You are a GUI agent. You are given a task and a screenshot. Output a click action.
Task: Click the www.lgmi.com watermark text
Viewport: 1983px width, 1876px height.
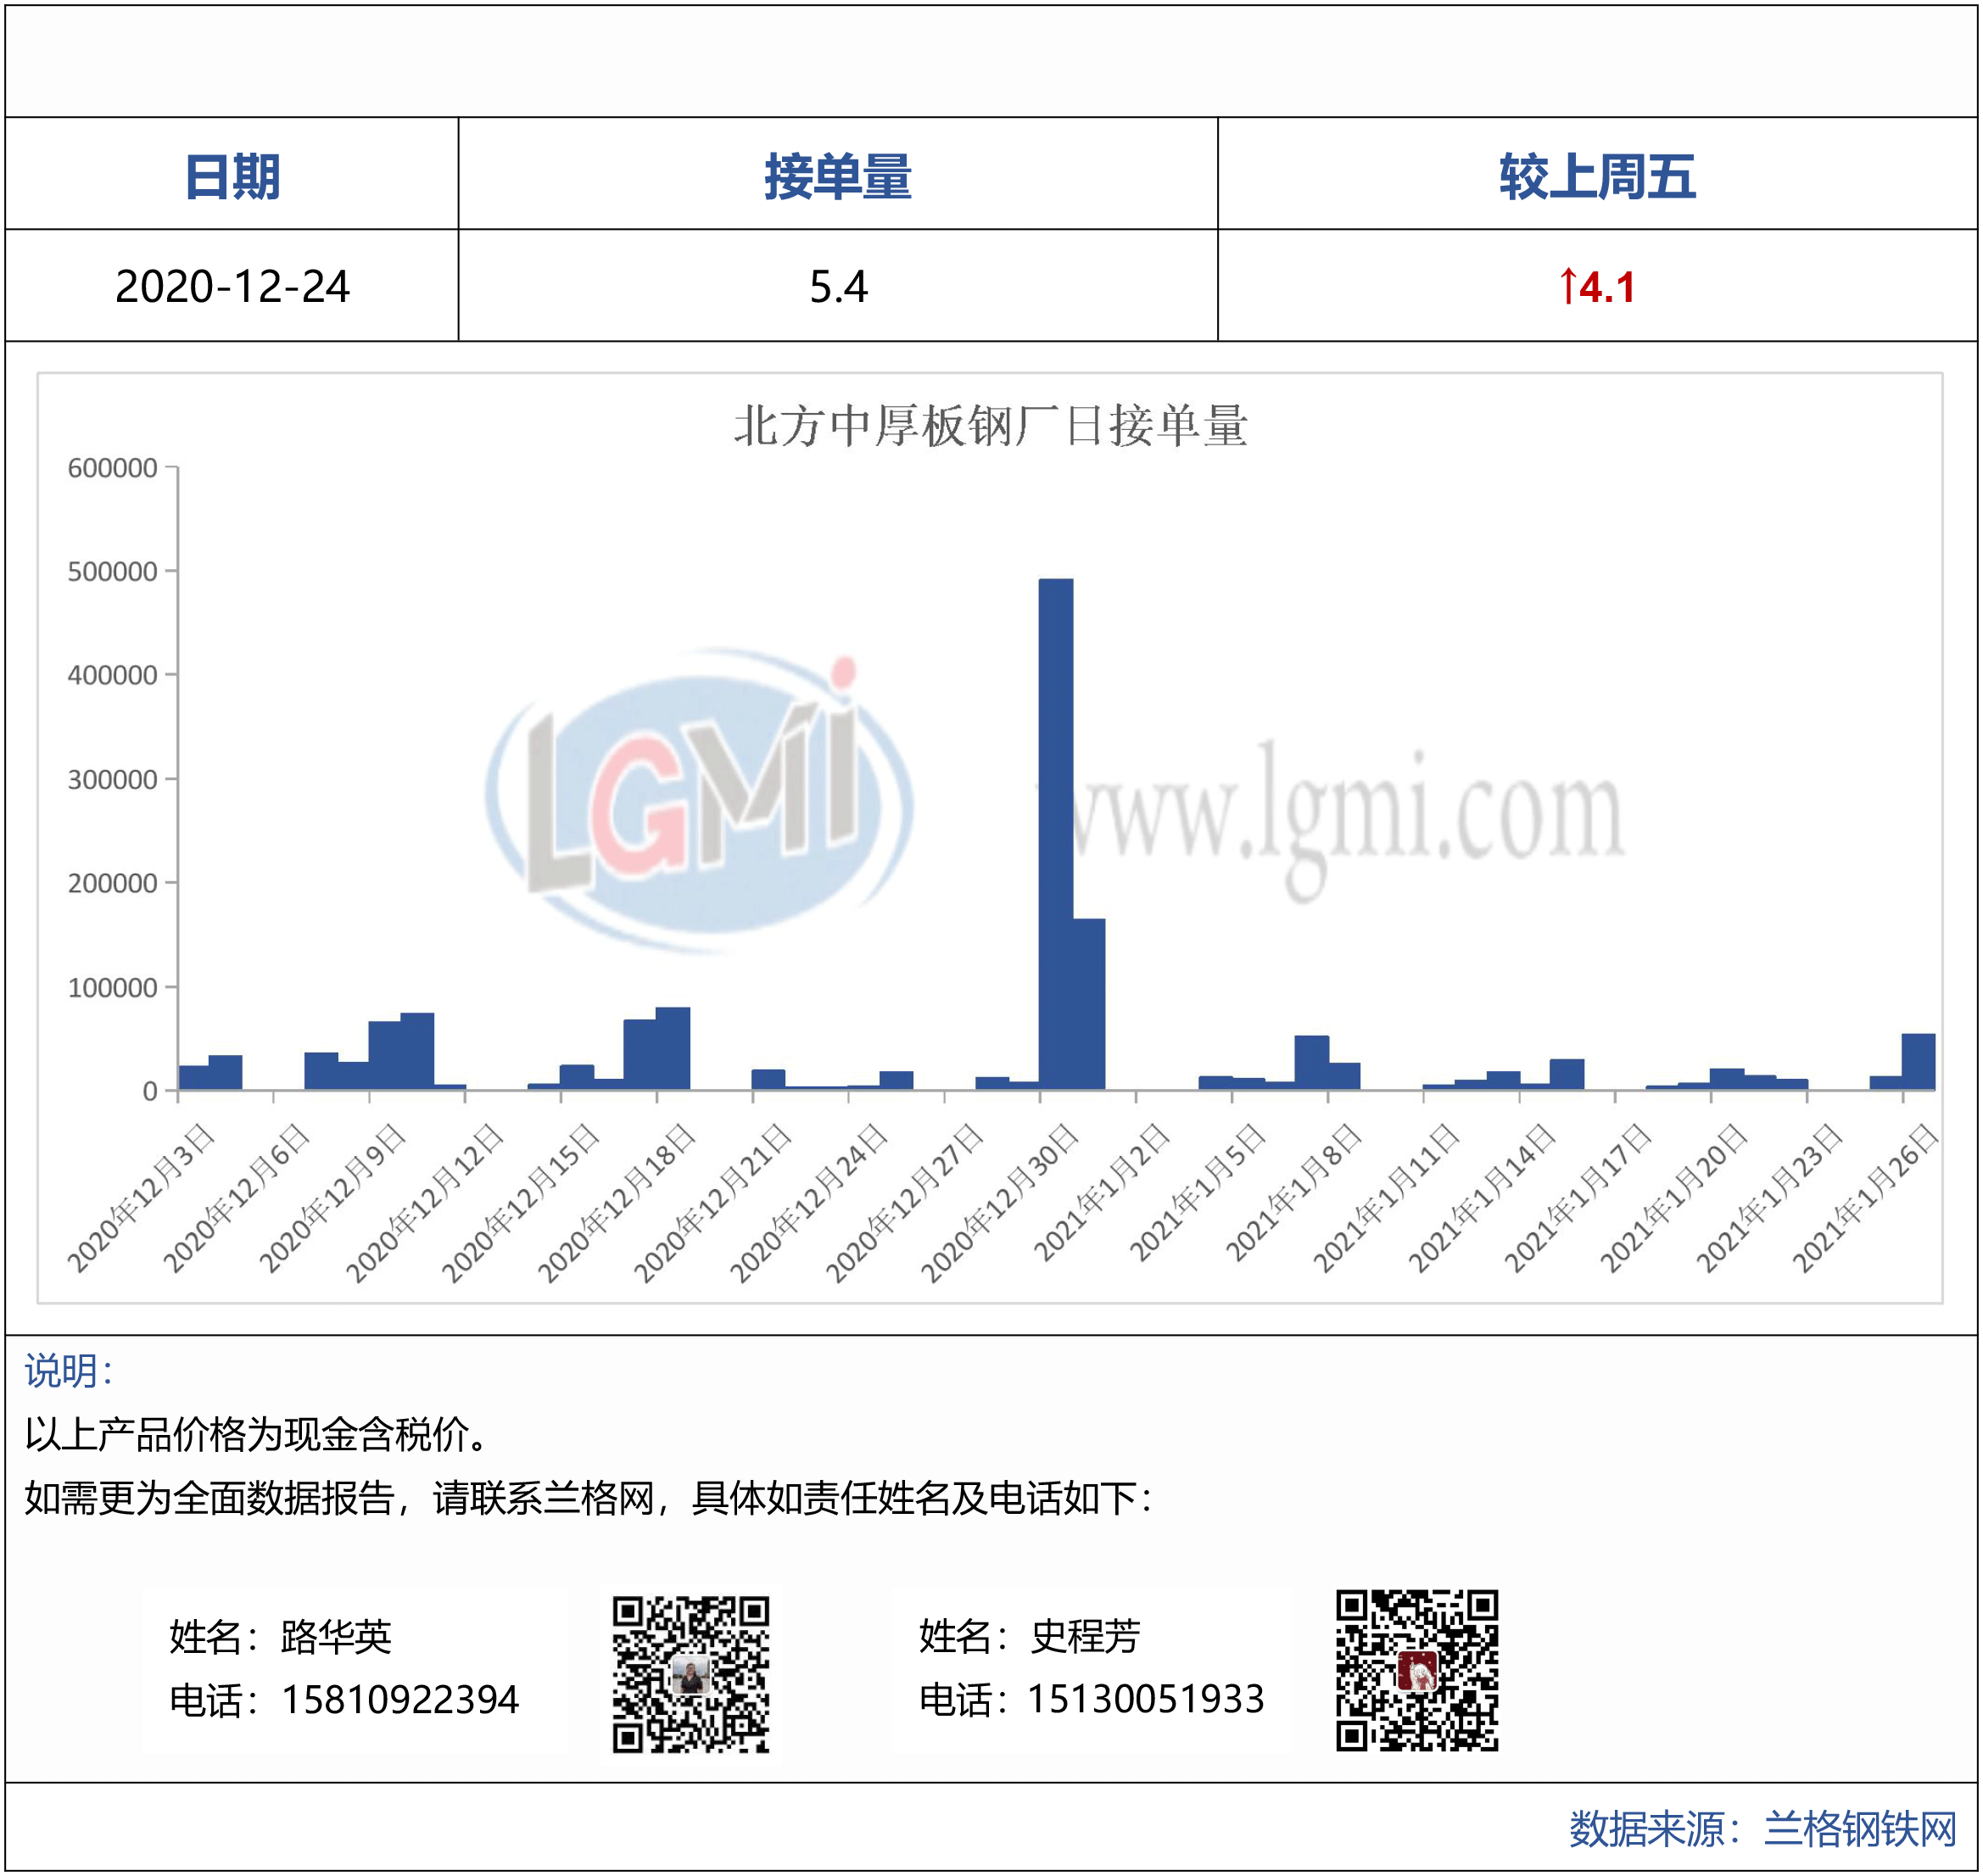point(1340,815)
